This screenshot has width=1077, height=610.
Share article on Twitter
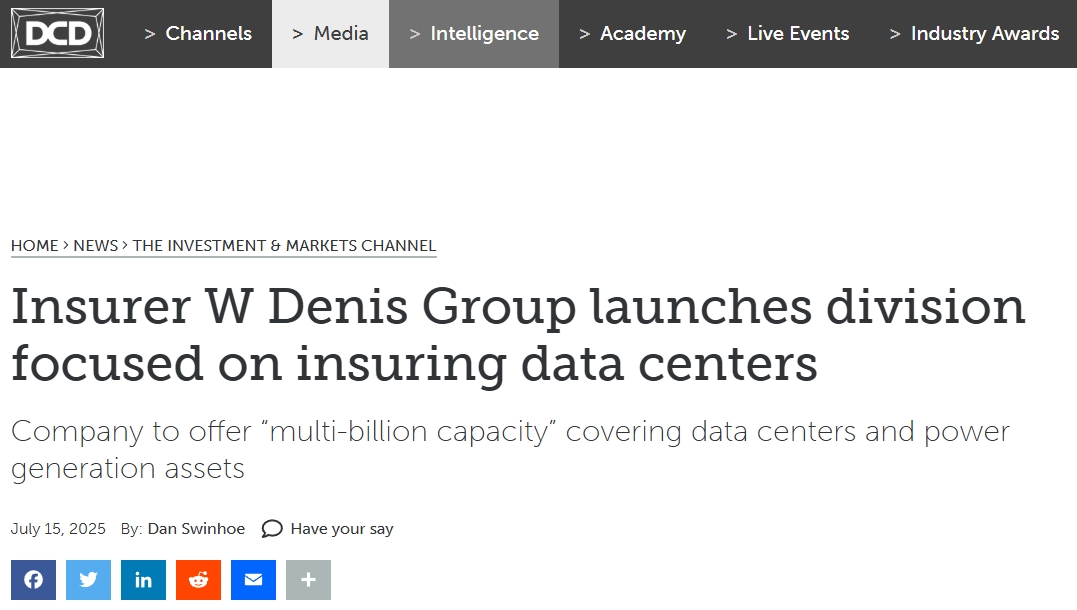pos(89,580)
